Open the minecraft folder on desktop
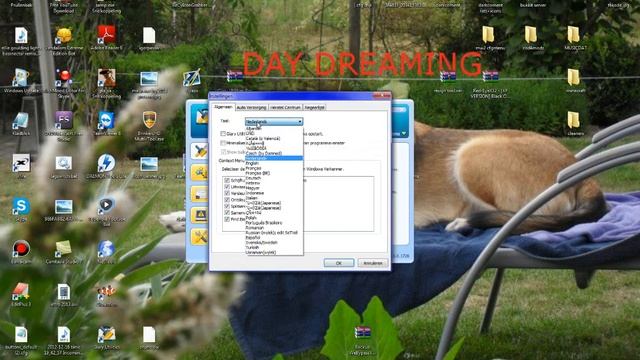640x360 pixels. (x=574, y=78)
